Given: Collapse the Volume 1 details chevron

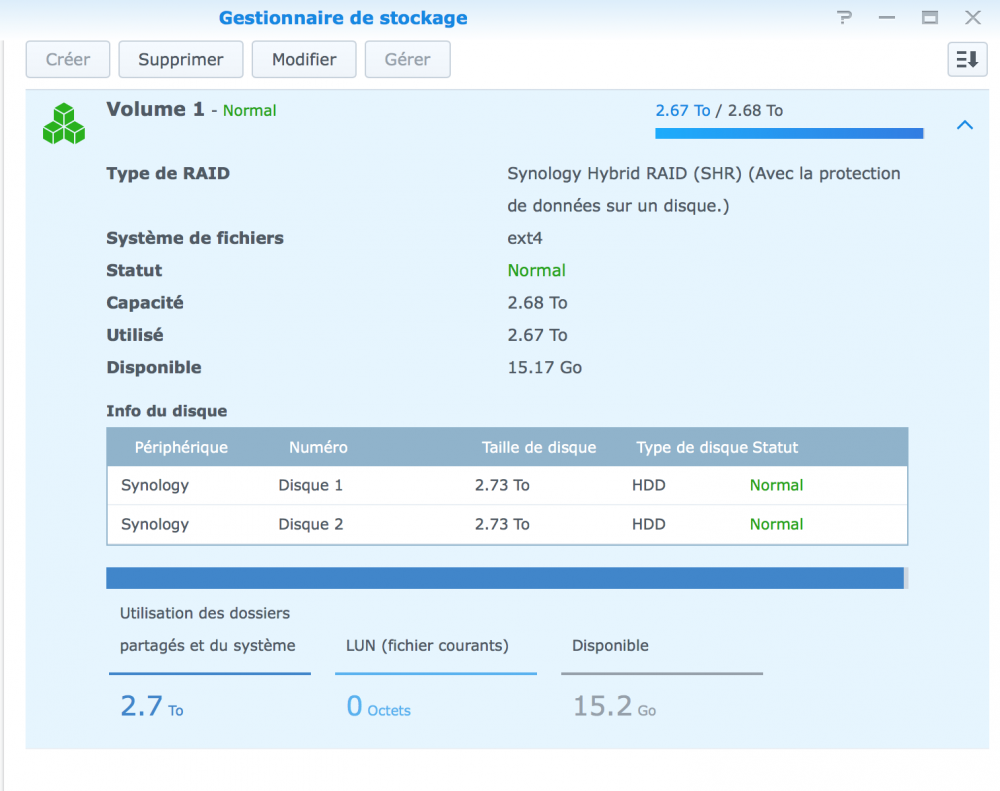Looking at the screenshot, I should (x=964, y=125).
